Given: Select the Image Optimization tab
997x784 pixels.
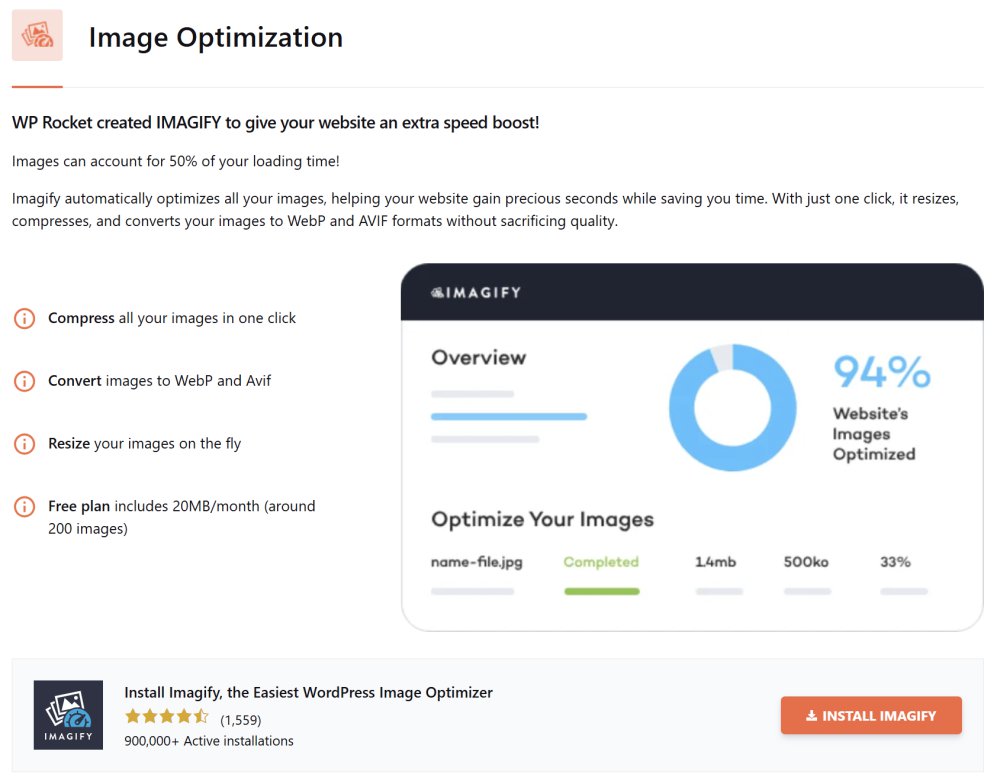Looking at the screenshot, I should pos(215,37).
